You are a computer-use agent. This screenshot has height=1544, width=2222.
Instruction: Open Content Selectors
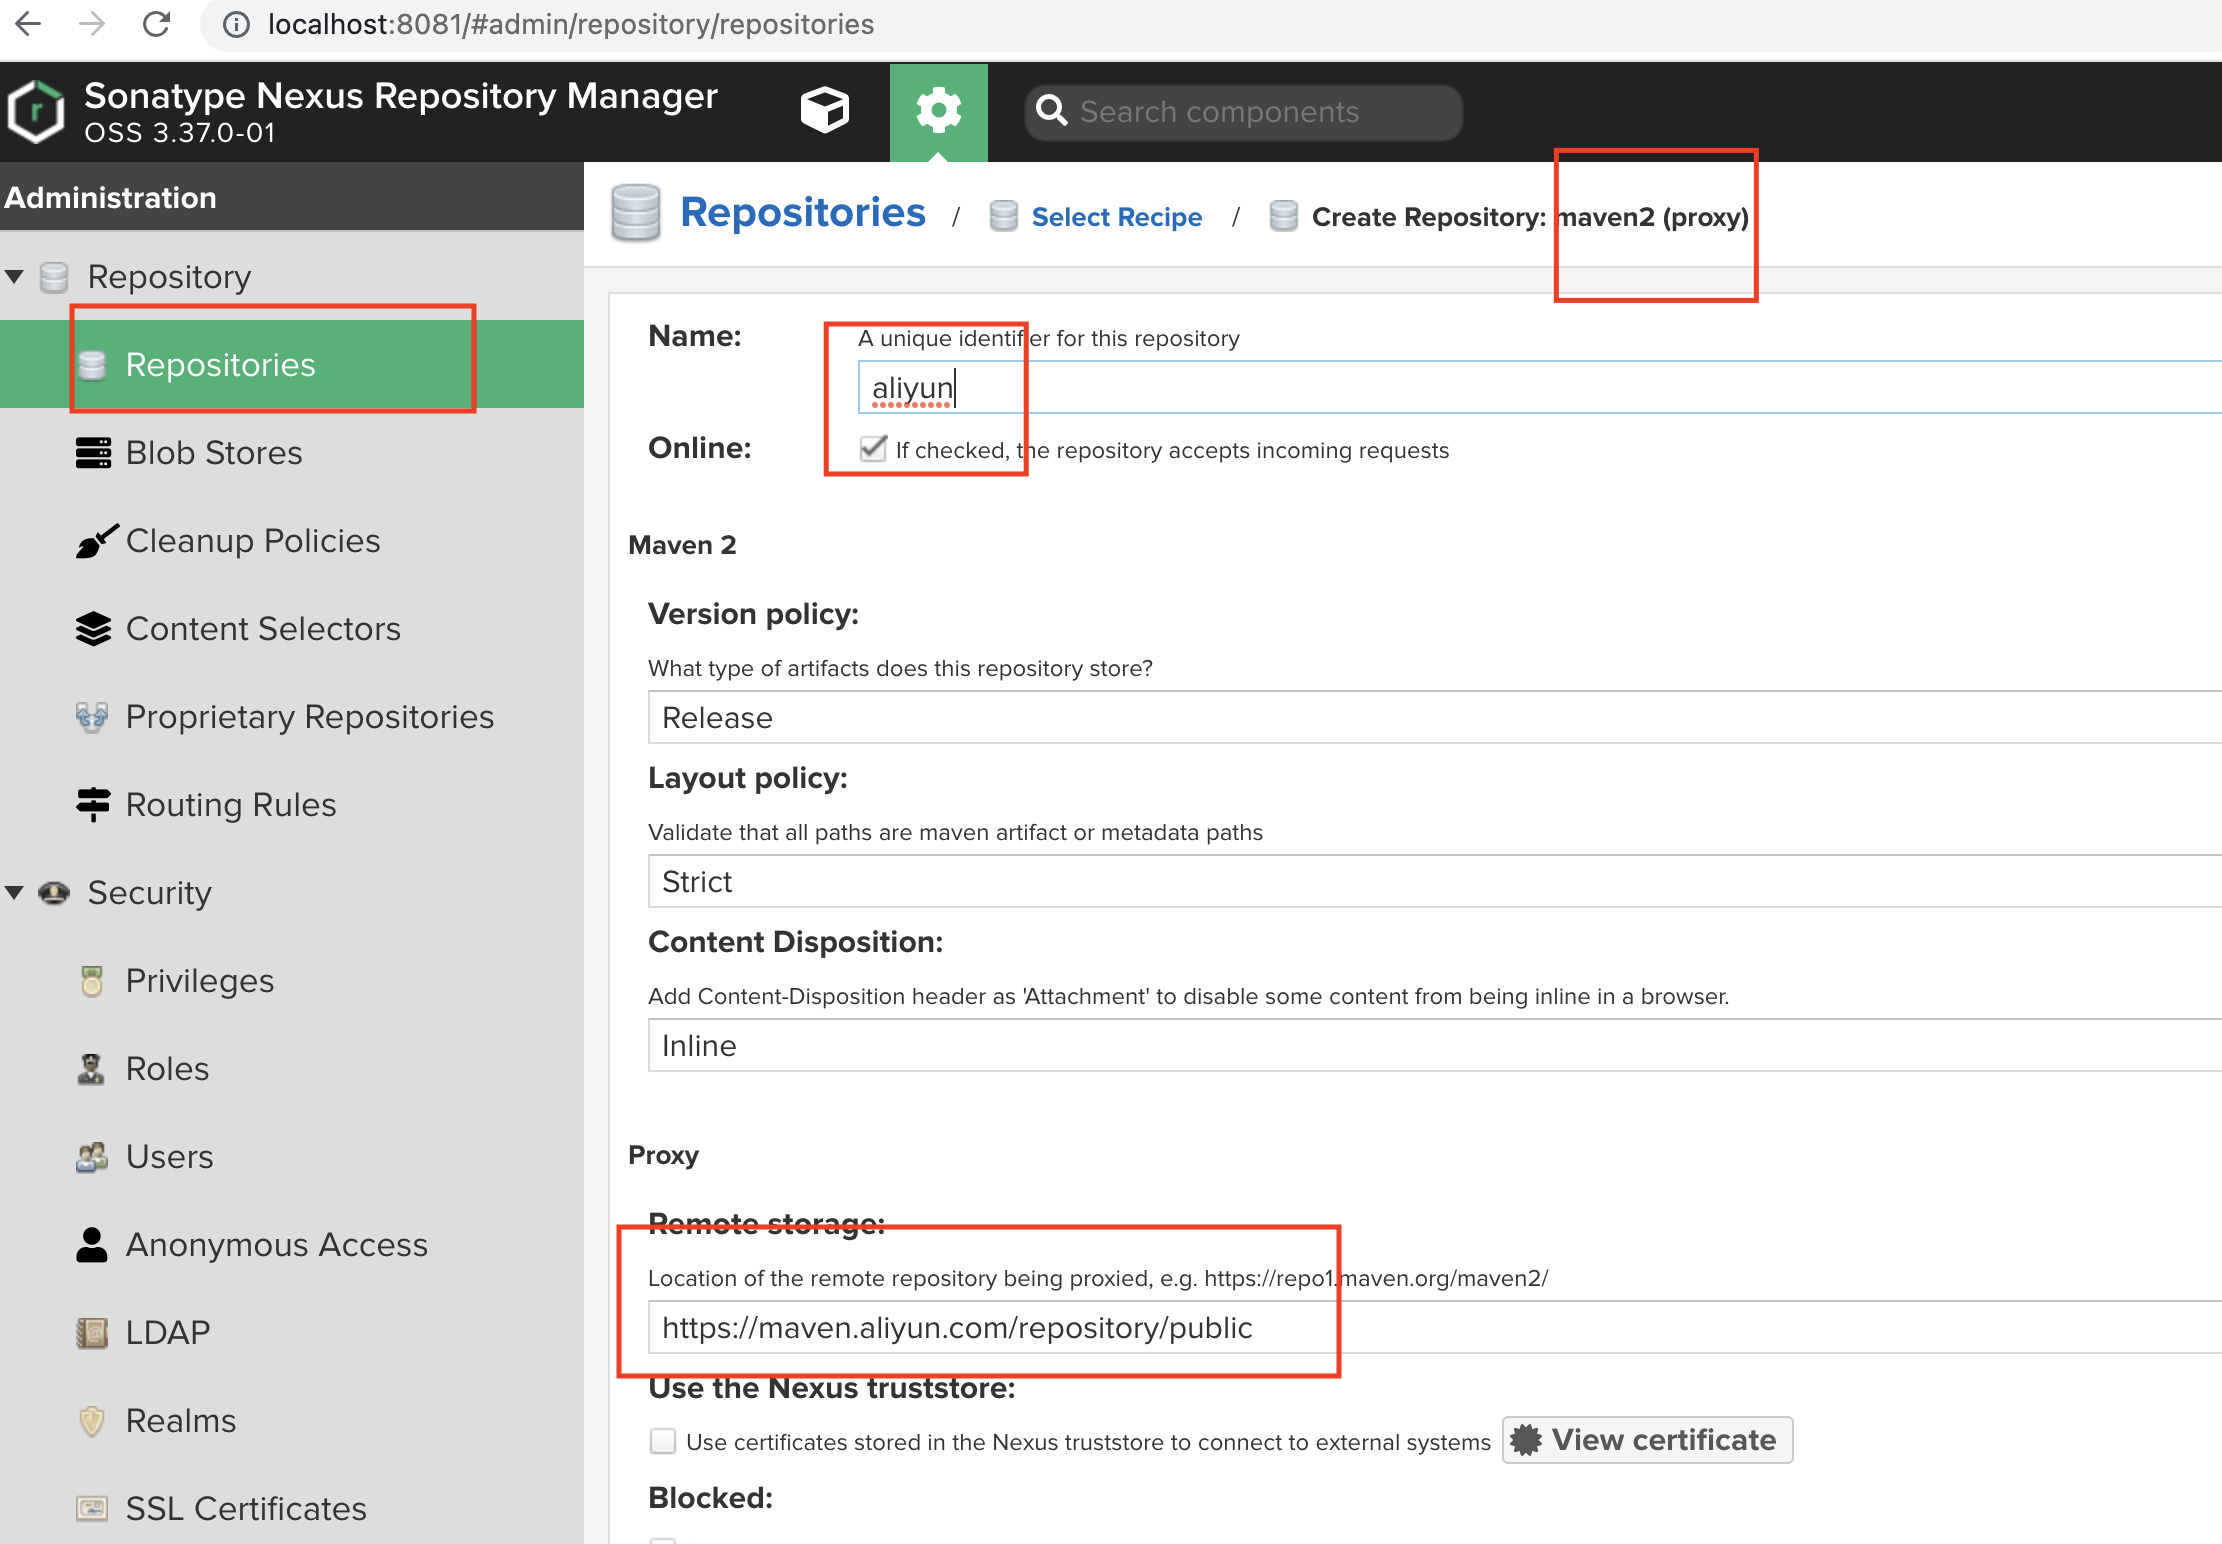tap(263, 628)
